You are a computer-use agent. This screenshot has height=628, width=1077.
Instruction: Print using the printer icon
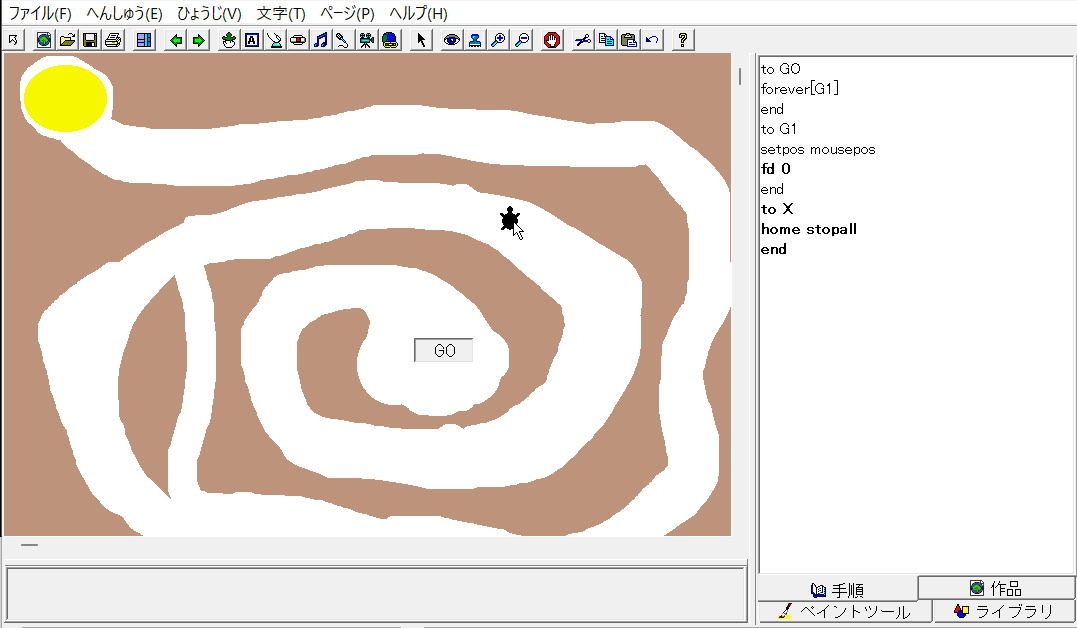coord(113,41)
